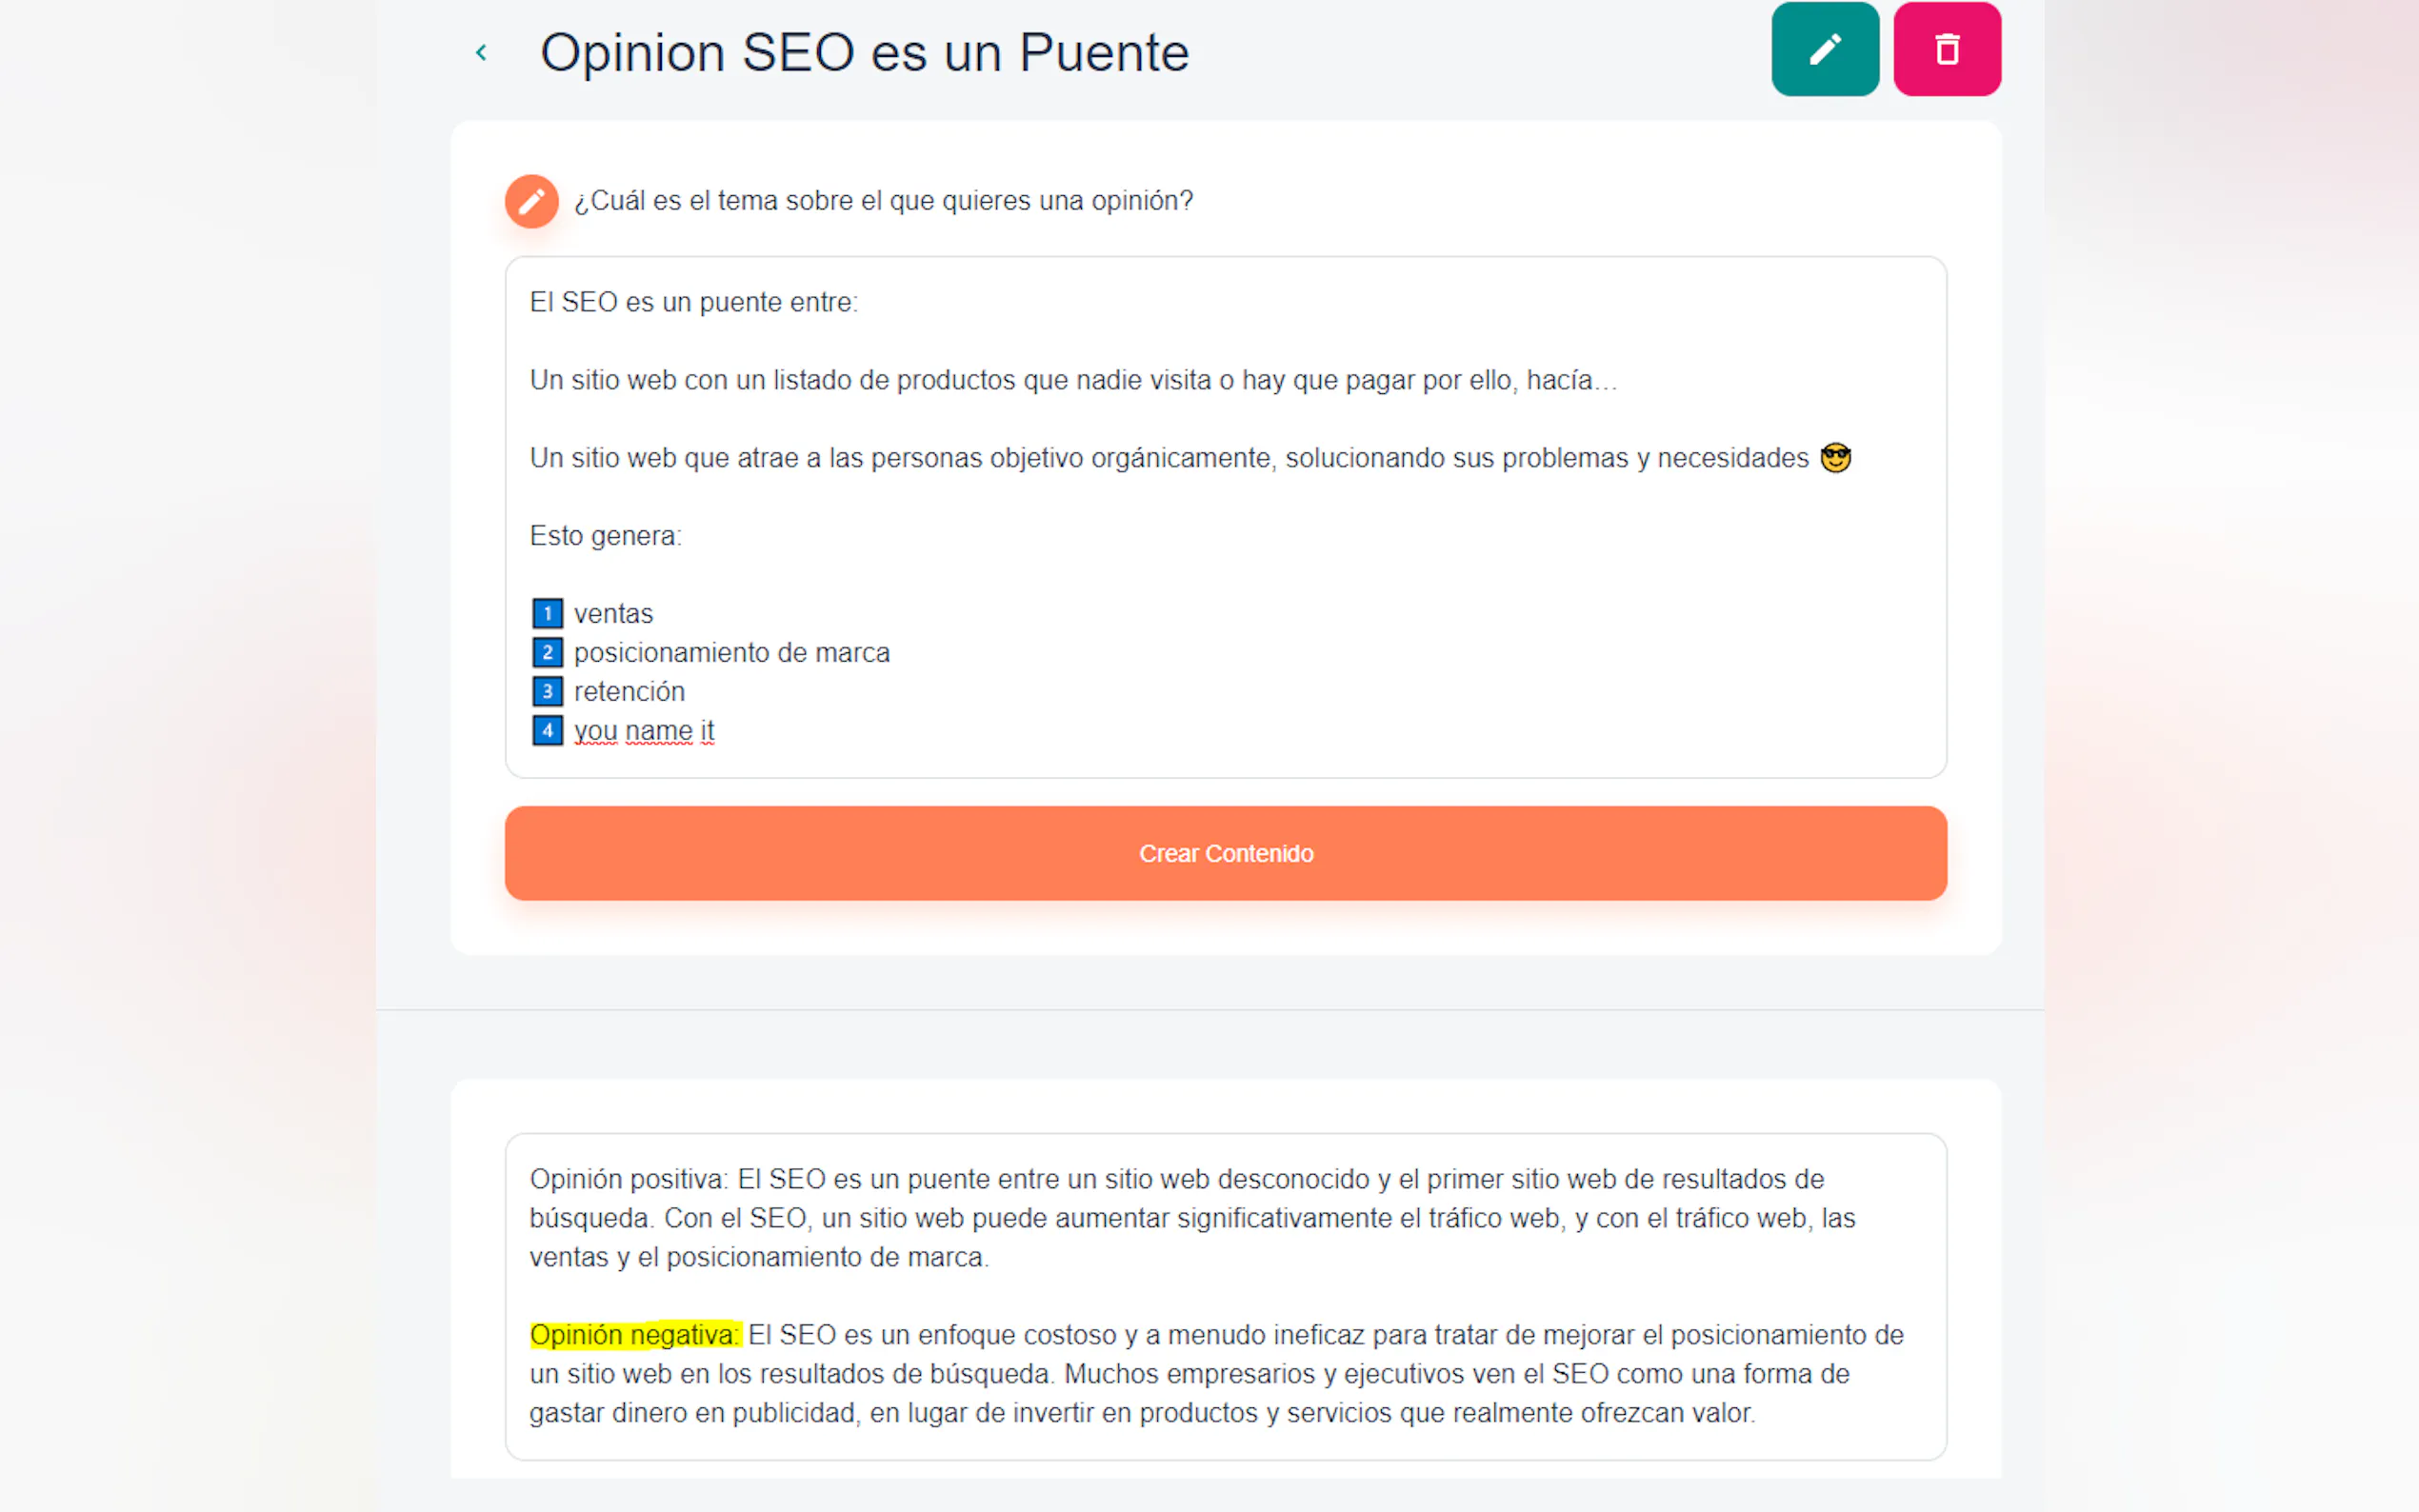The height and width of the screenshot is (1512, 2419).
Task: Place cursor on 'Esto genera:' line
Action: (606, 536)
